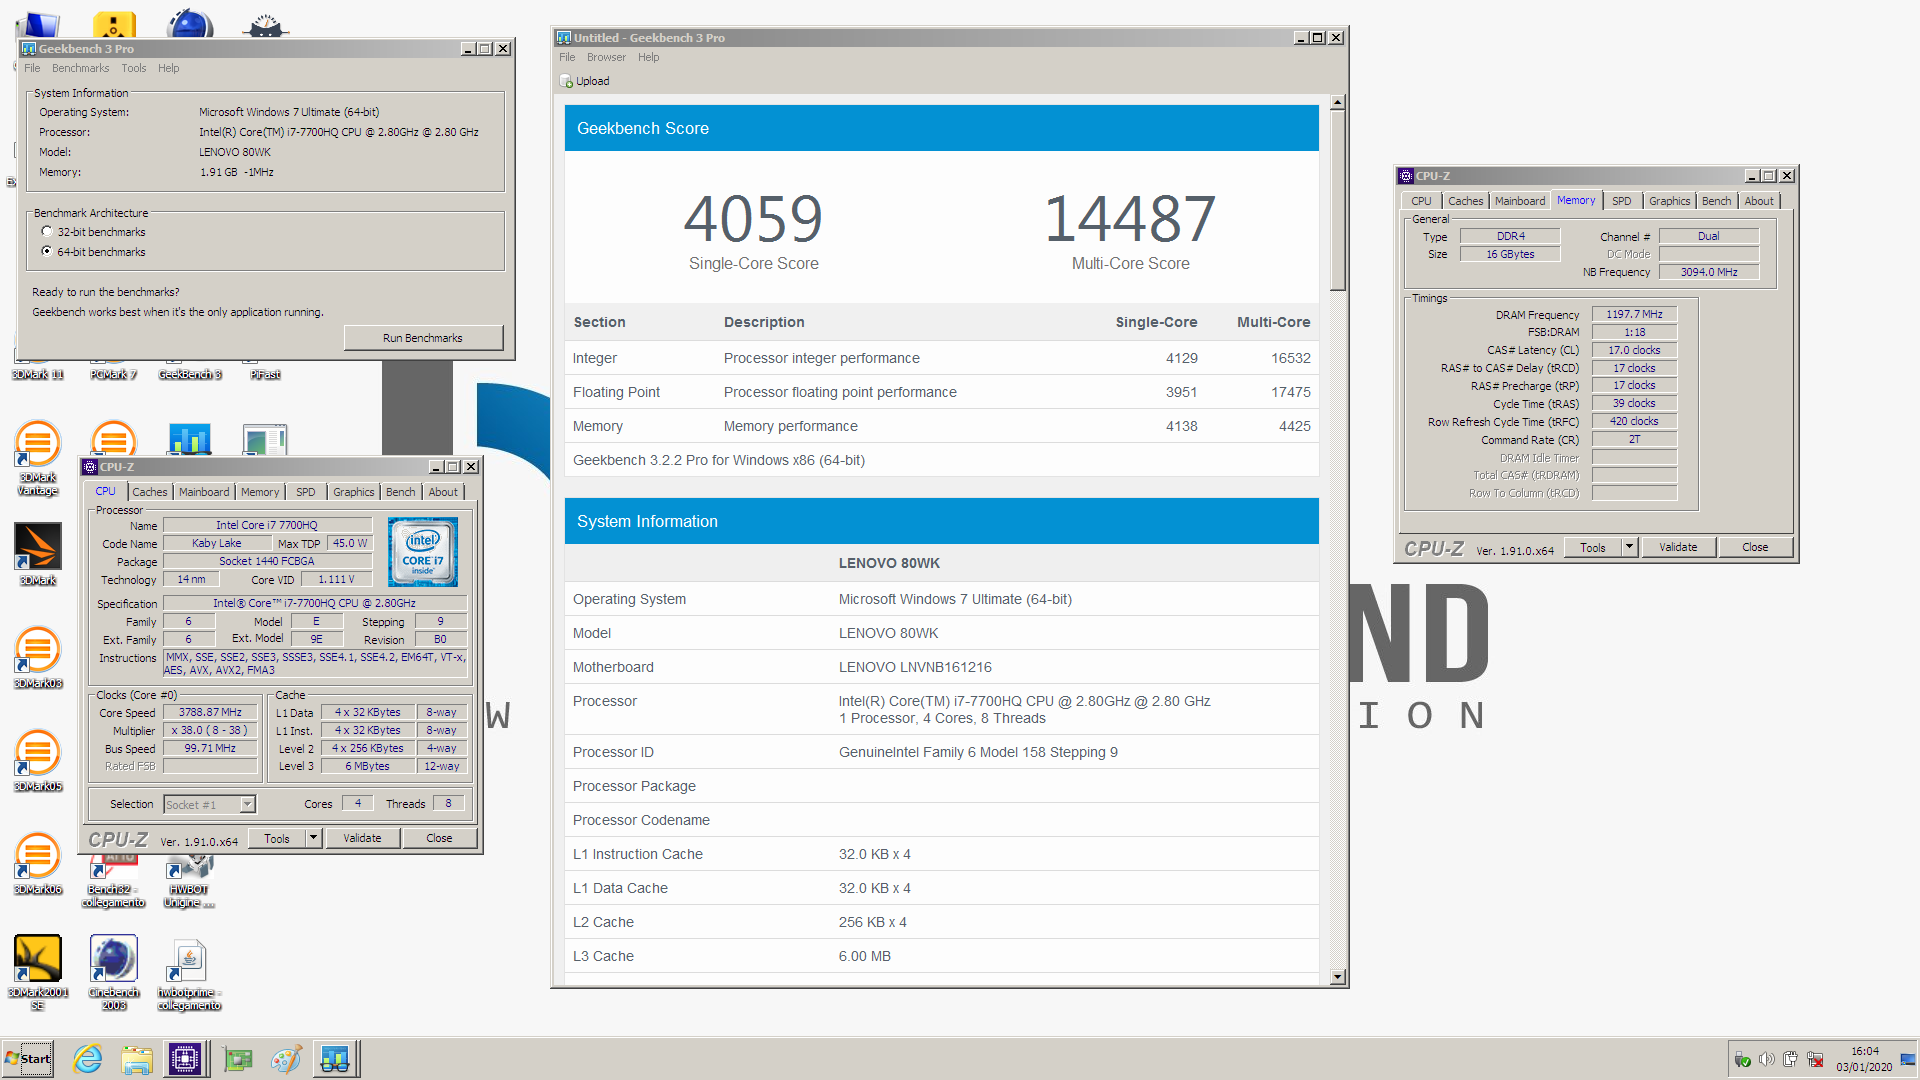
Task: Open File menu in Geekbench 3 Pro launcher
Action: coord(32,68)
